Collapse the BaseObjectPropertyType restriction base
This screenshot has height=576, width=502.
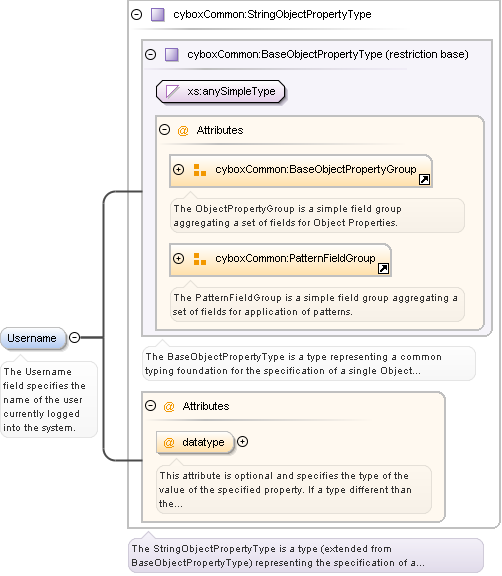click(x=151, y=55)
